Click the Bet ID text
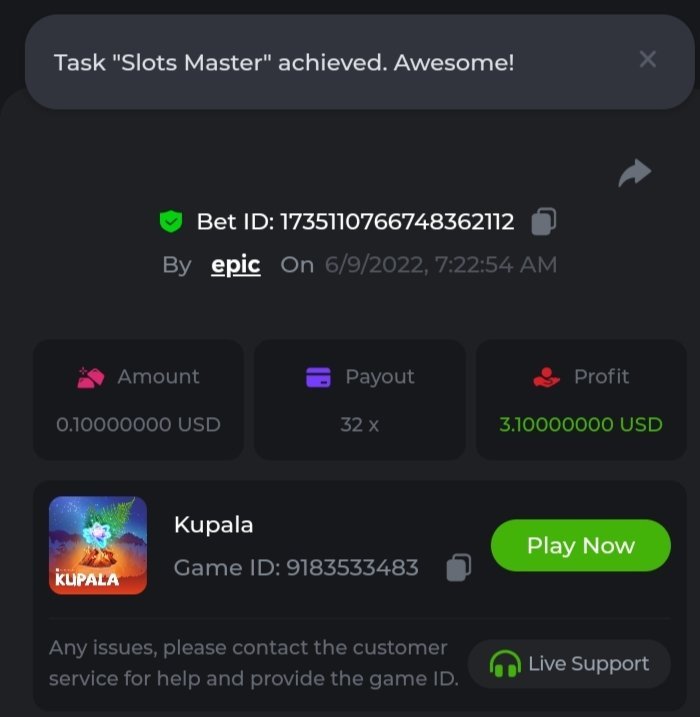The width and height of the screenshot is (700, 717). (x=355, y=221)
